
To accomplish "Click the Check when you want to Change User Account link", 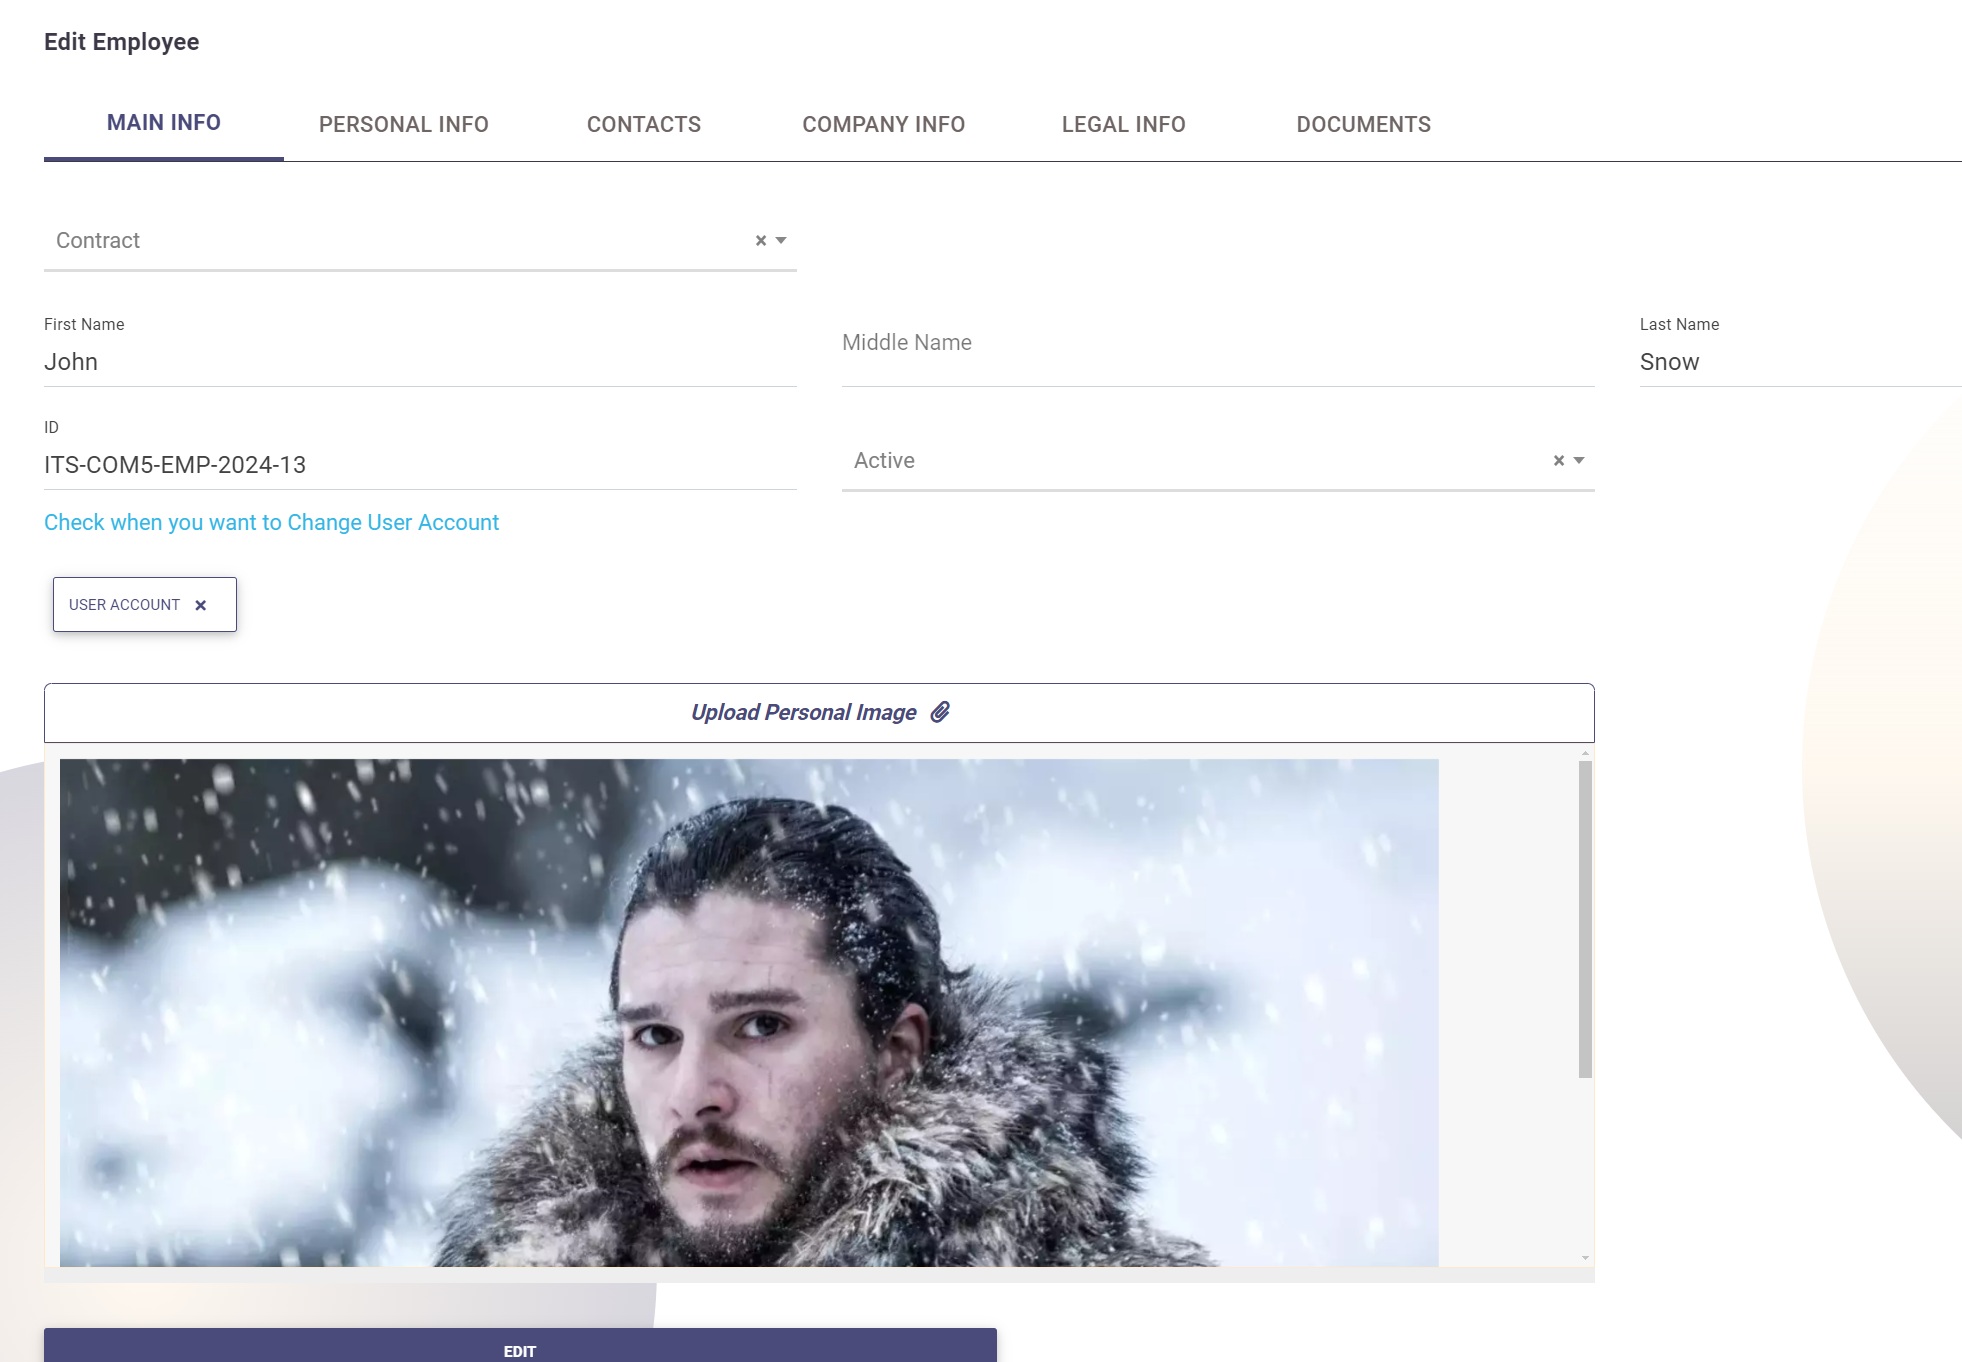I will click(271, 522).
